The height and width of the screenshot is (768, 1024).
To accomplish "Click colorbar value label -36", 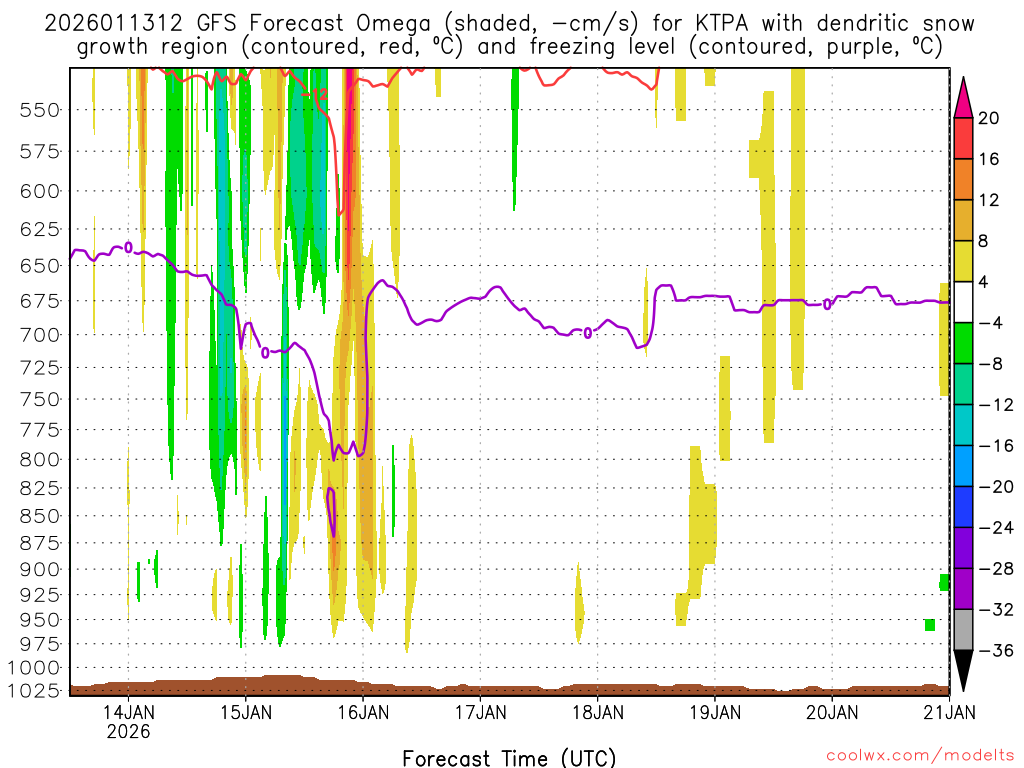I will [x=997, y=650].
